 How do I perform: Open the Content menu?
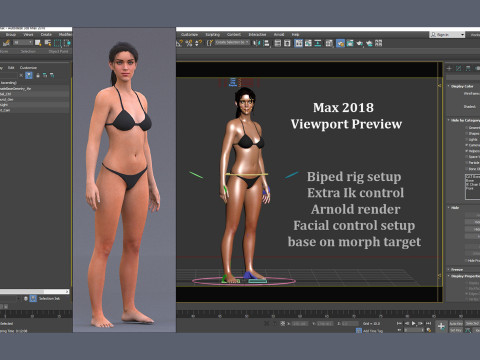(x=234, y=35)
